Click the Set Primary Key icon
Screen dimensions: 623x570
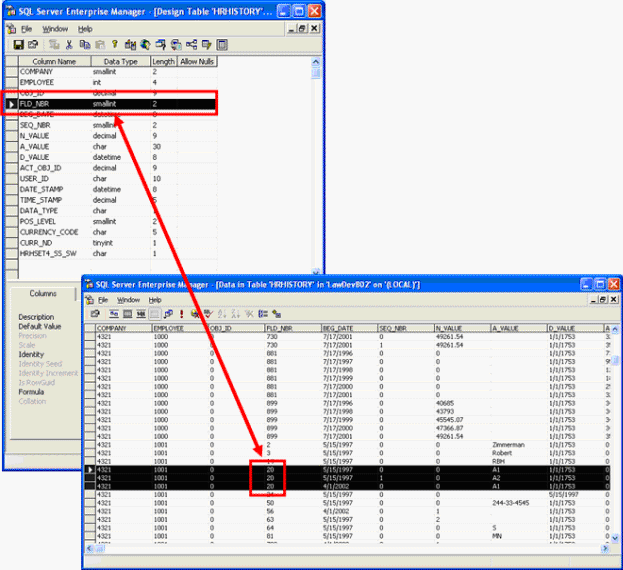[x=115, y=44]
